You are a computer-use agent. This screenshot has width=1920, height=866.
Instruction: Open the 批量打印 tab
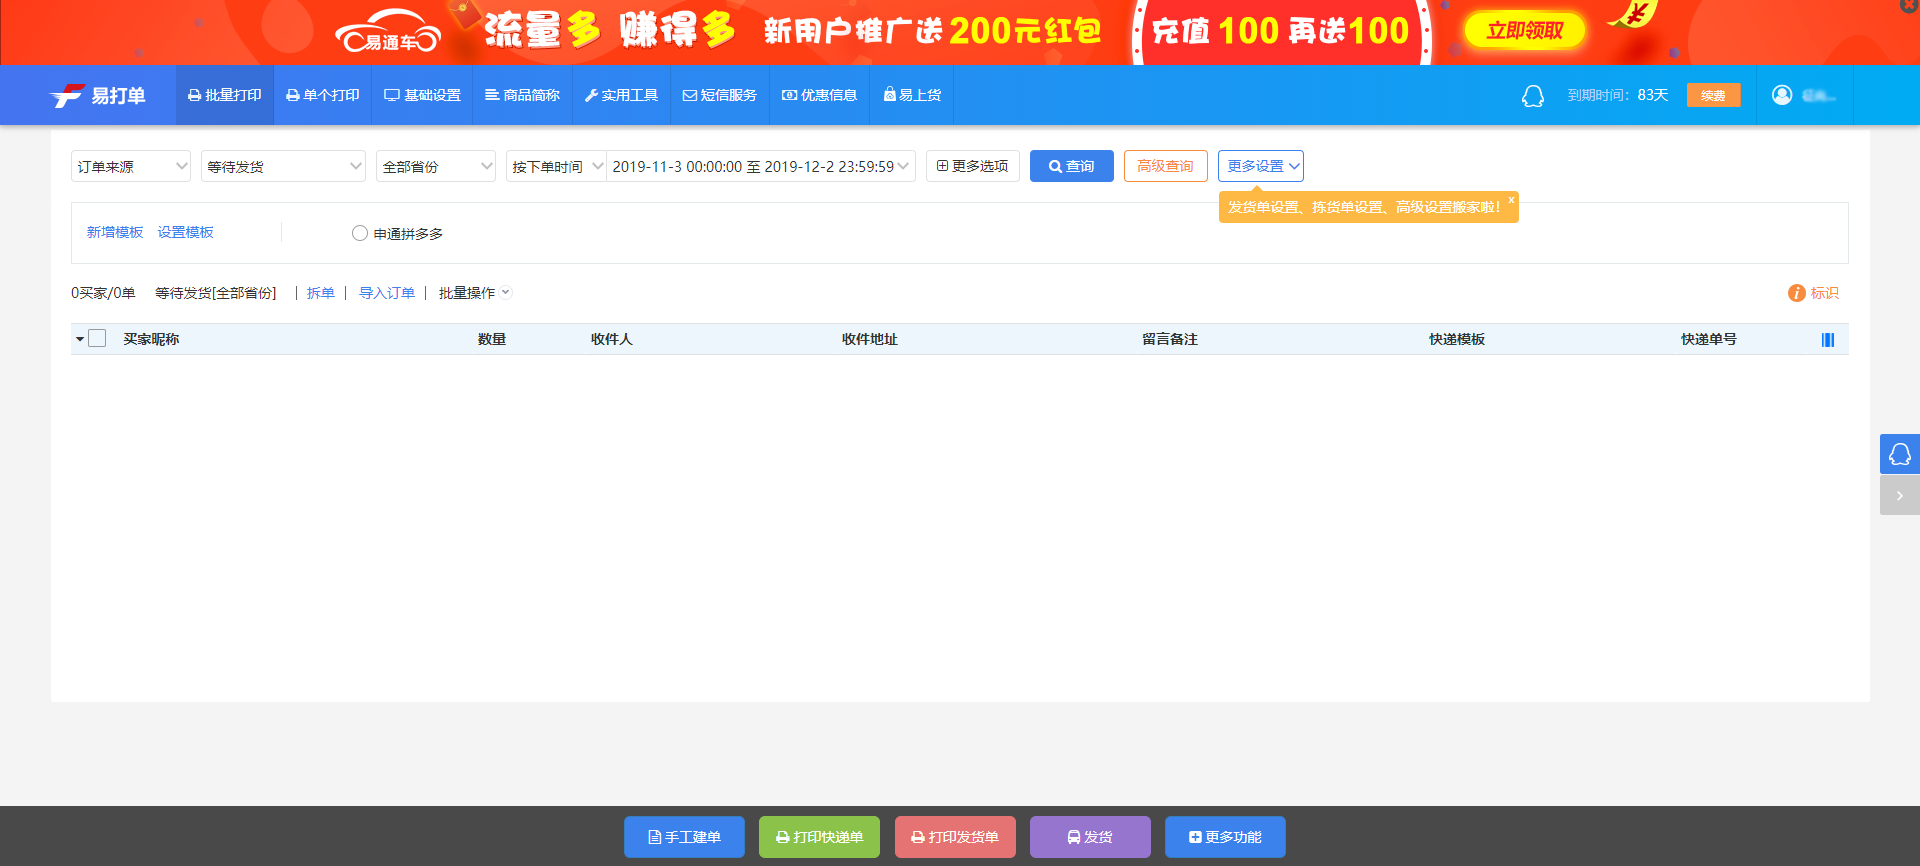coord(225,95)
